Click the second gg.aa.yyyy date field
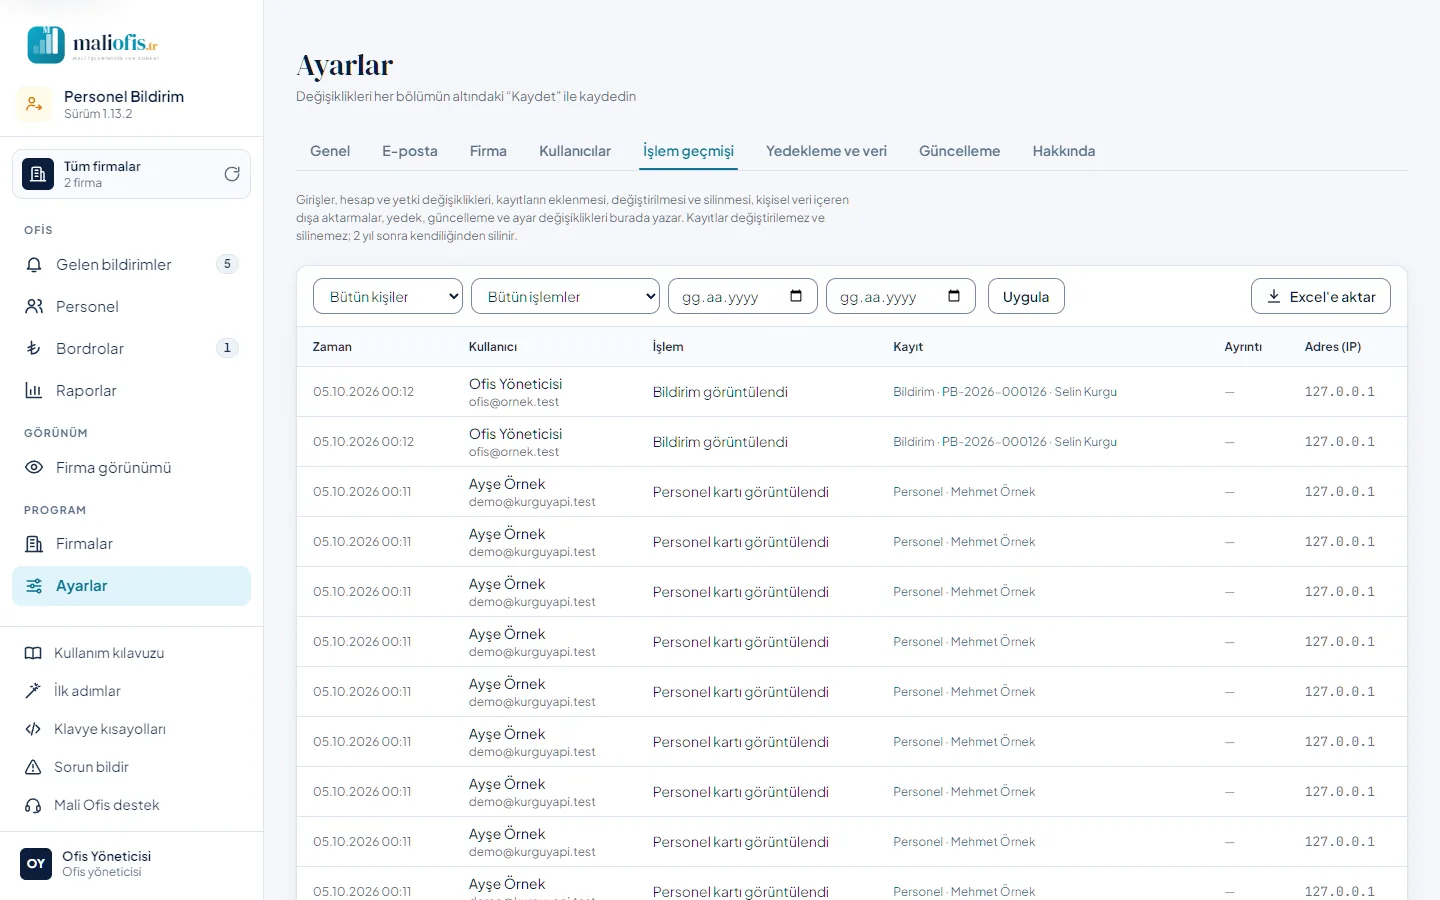This screenshot has width=1440, height=900. click(x=901, y=296)
